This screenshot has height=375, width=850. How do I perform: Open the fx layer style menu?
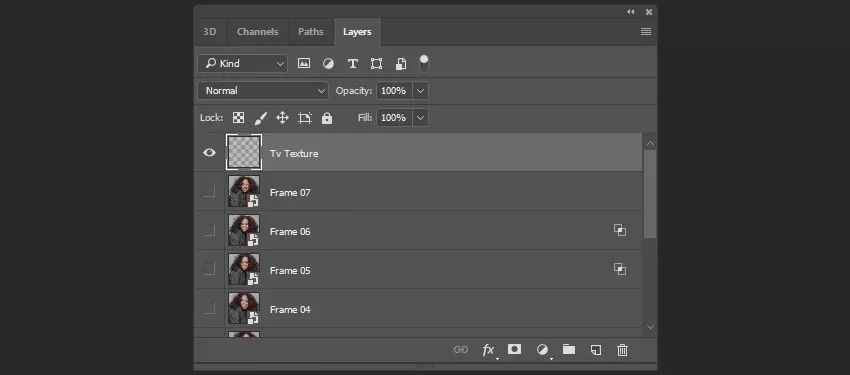click(x=488, y=350)
